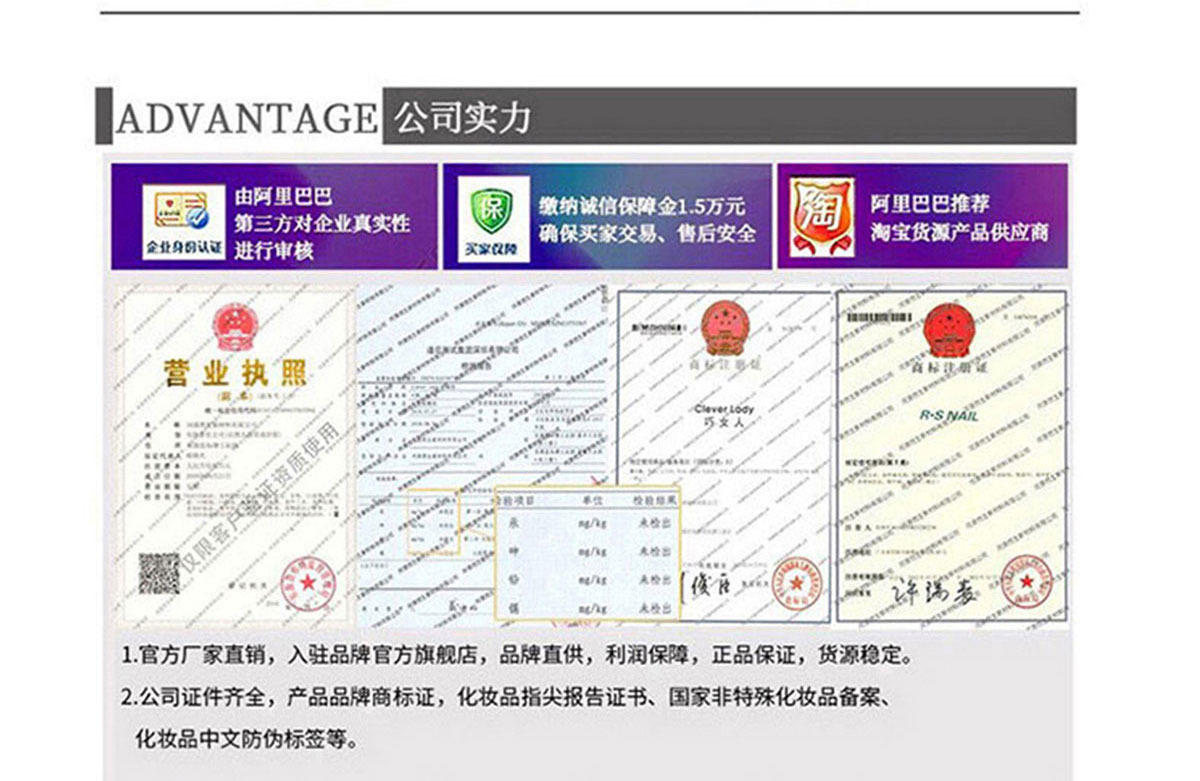Click the 第三方对企业真实性 text line

coord(323,224)
